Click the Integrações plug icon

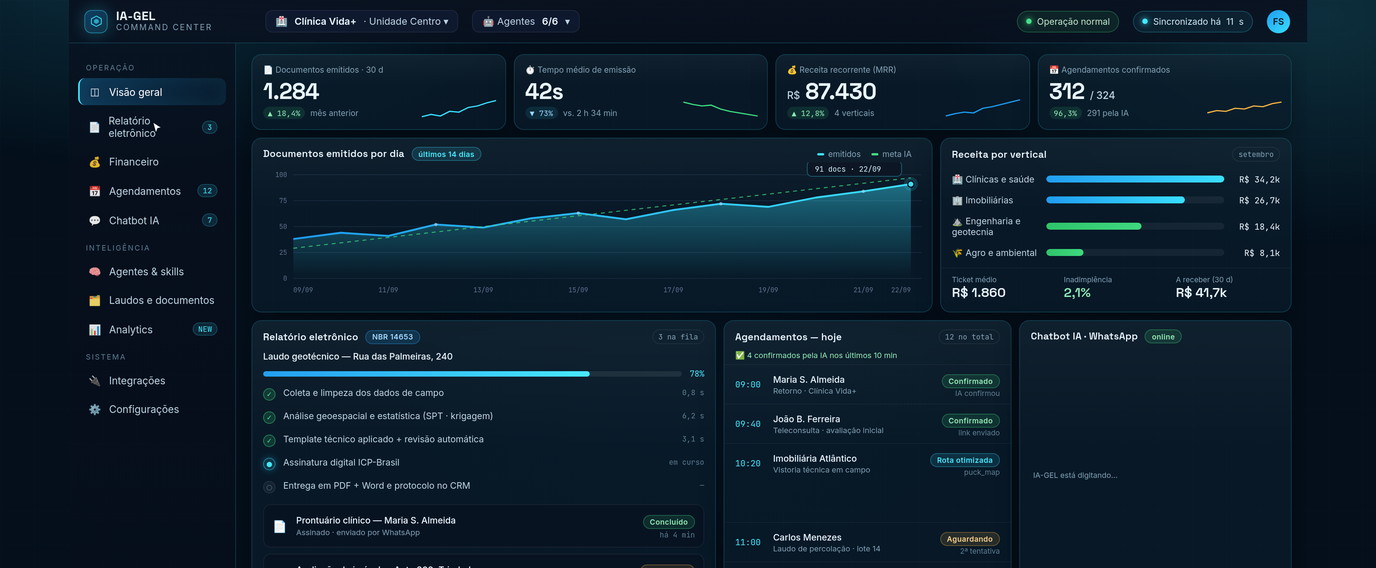click(x=95, y=381)
